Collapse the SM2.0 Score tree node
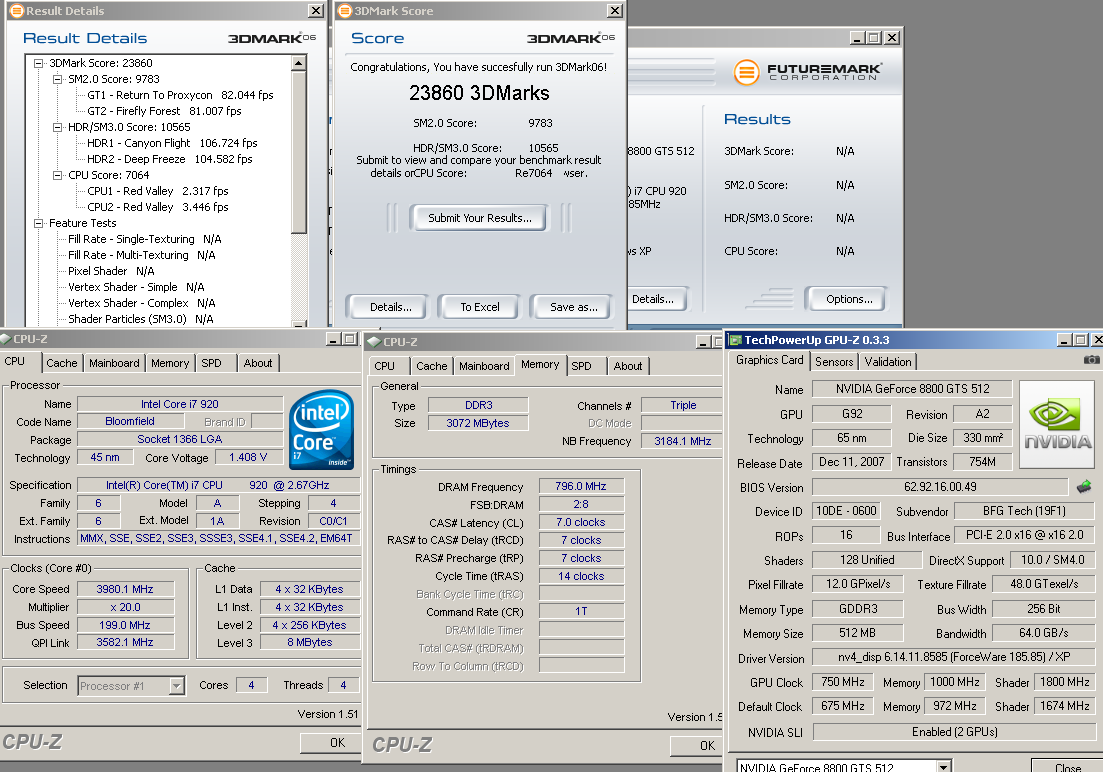Viewport: 1103px width, 772px height. tap(58, 80)
